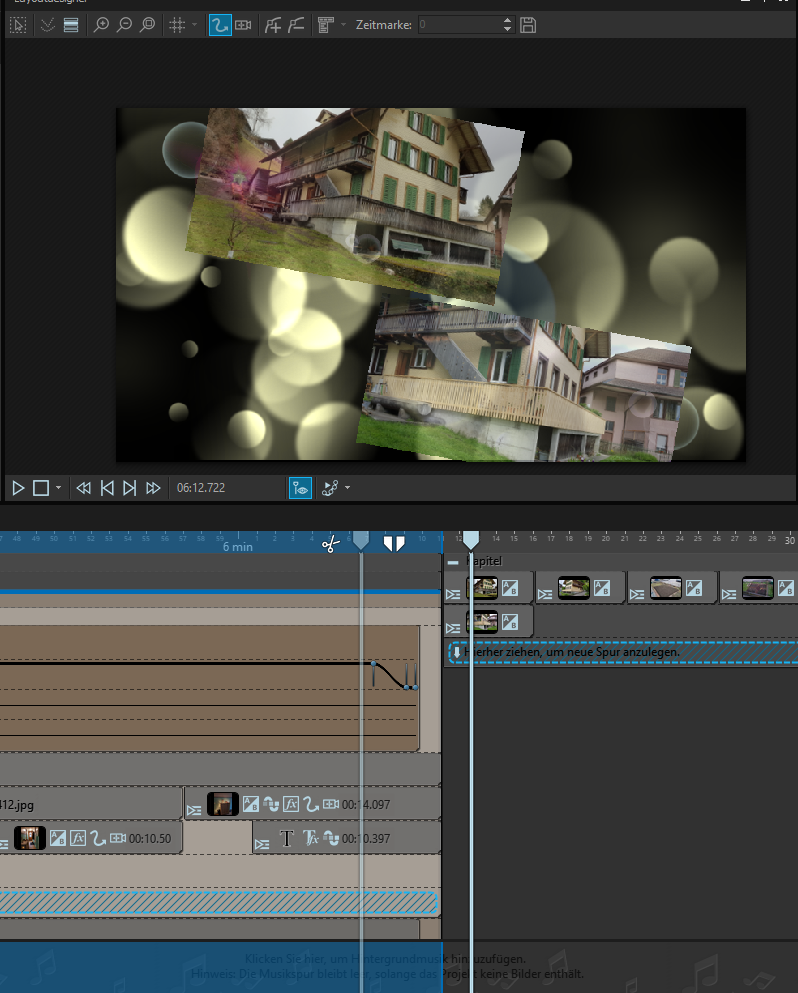Image resolution: width=798 pixels, height=993 pixels.
Task: Click the Zeitmarke input field
Action: pos(457,25)
